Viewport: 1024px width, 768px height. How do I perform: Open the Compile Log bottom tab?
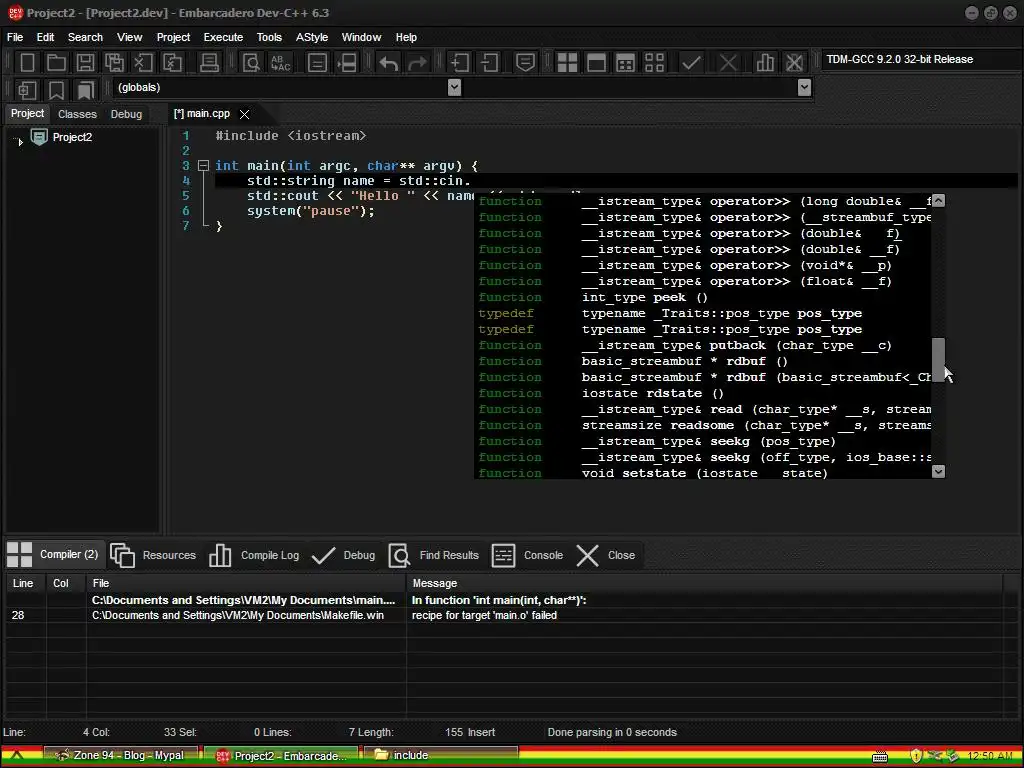click(x=255, y=555)
